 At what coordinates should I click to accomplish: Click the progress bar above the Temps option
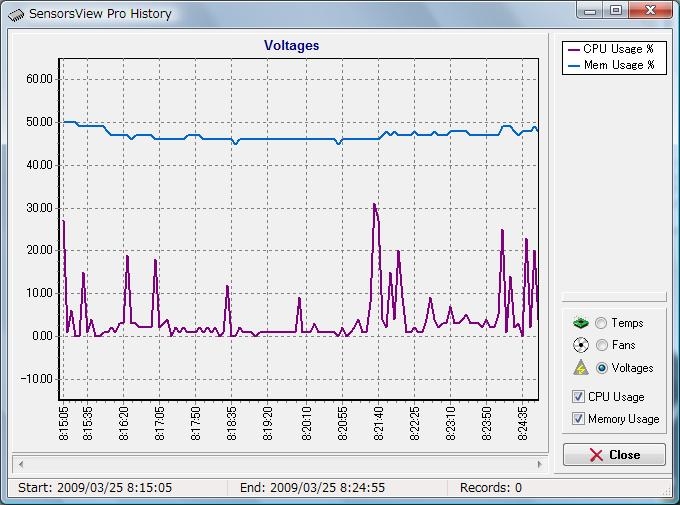613,297
